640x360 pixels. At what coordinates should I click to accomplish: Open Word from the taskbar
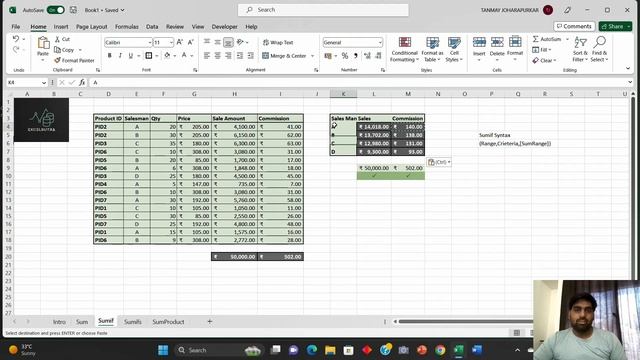click(x=477, y=350)
